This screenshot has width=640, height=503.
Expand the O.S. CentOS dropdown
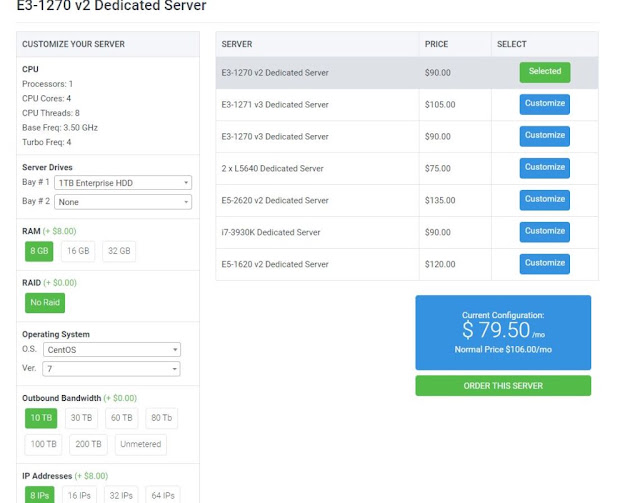[x=112, y=350]
